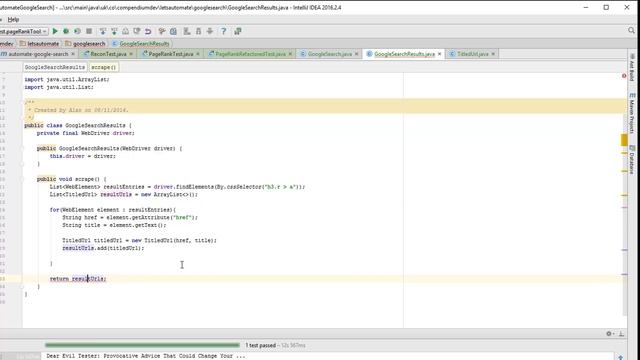
Task: Open Project Structure toolbar icon
Action: (x=173, y=31)
